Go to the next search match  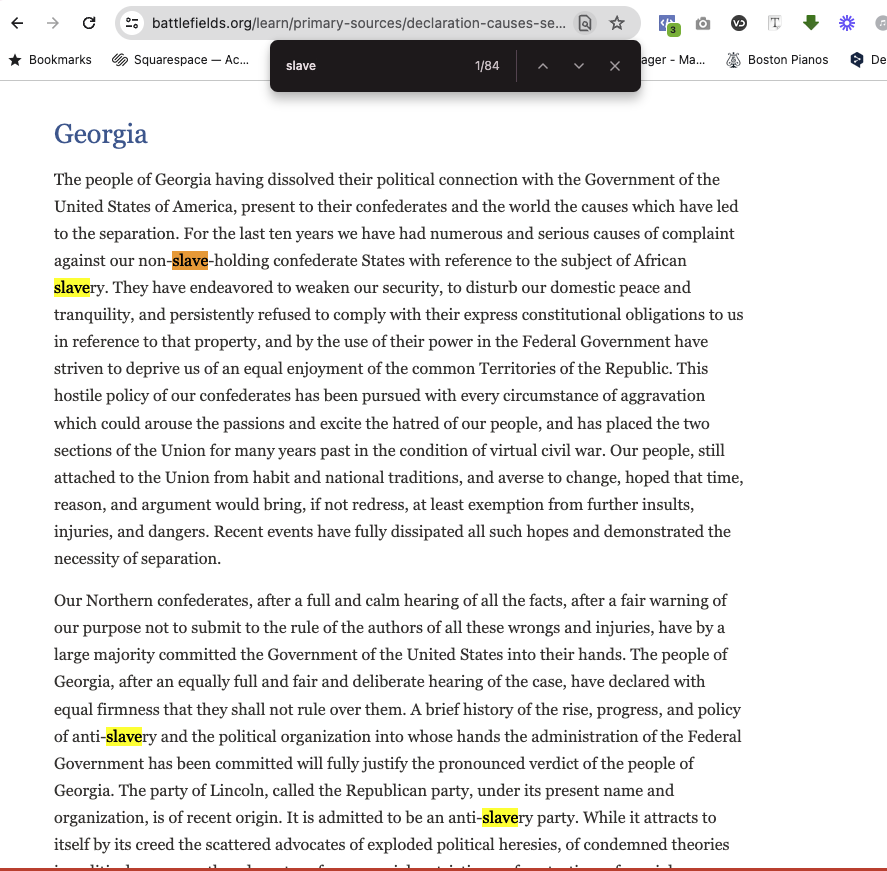579,66
